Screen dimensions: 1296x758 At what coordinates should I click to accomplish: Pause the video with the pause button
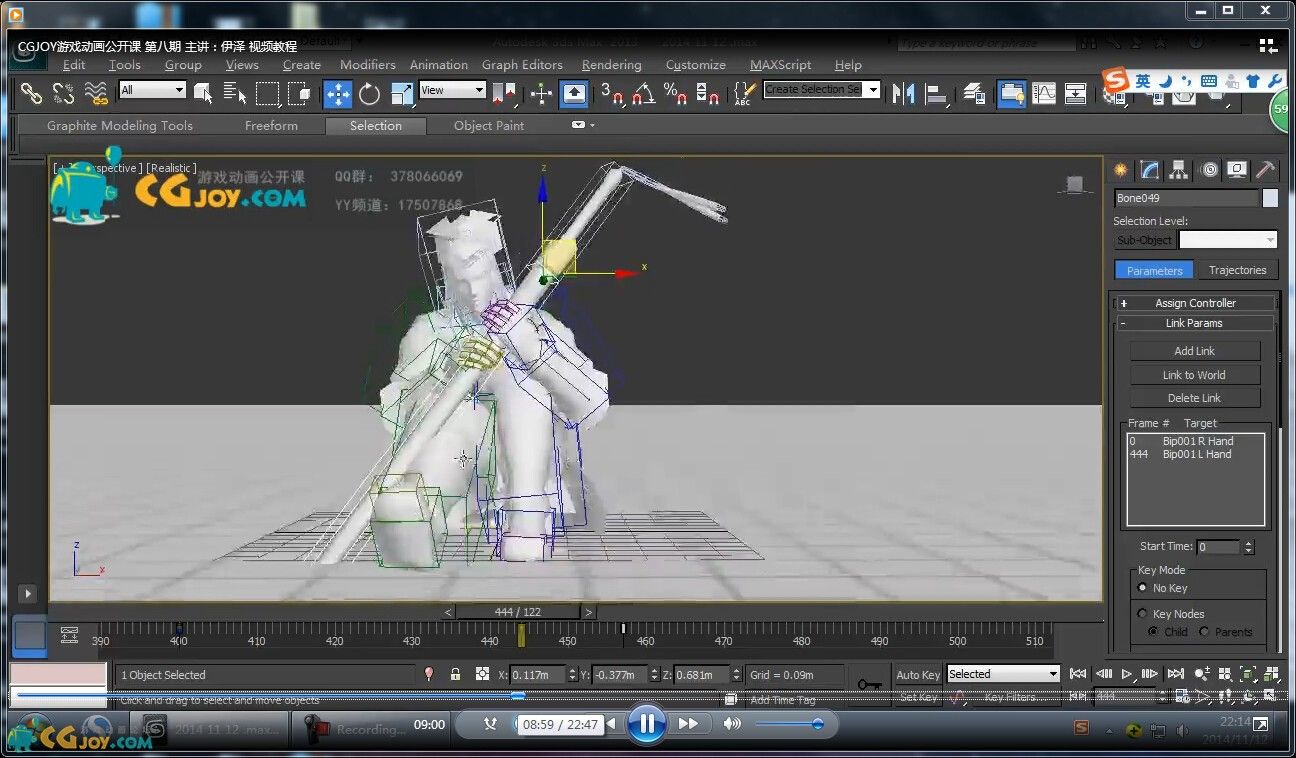(647, 724)
